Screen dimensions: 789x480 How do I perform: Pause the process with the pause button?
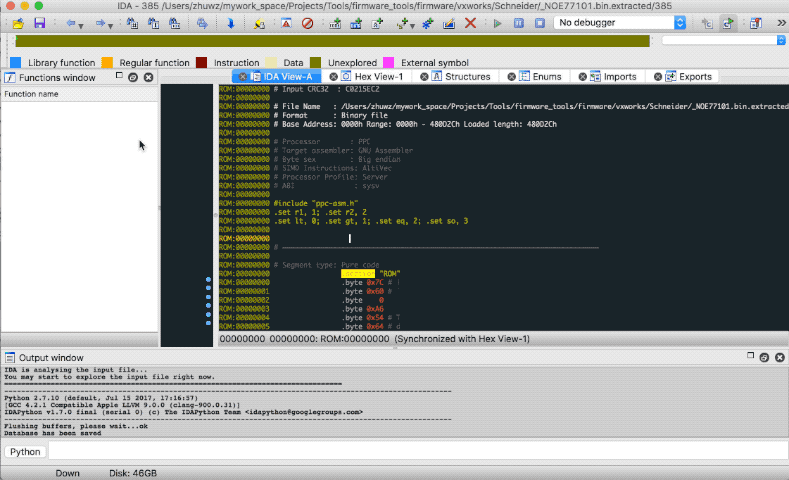[519, 23]
